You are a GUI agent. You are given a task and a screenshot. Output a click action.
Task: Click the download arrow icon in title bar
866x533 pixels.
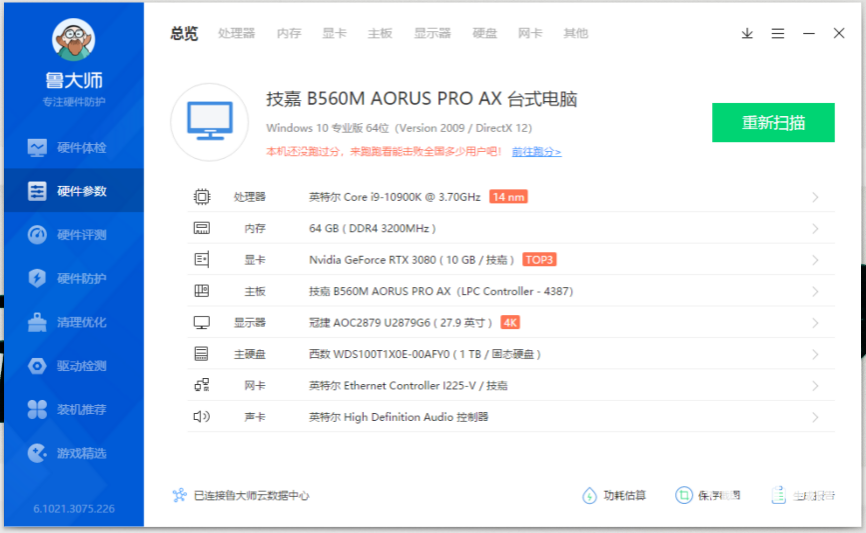(x=747, y=33)
